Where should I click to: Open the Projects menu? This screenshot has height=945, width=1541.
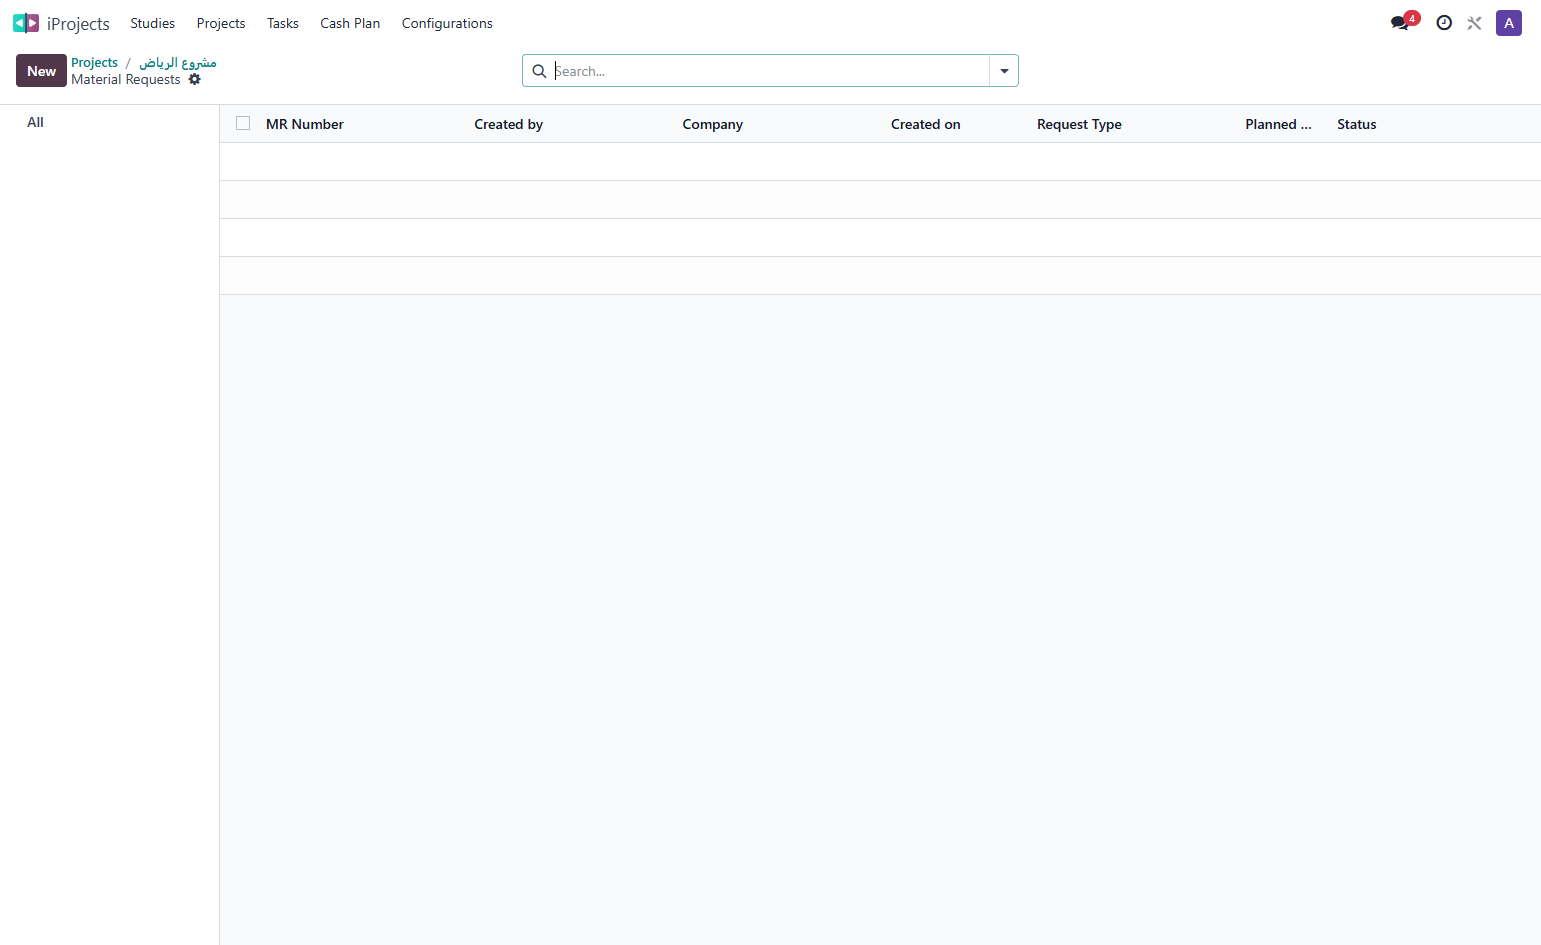[x=221, y=23]
